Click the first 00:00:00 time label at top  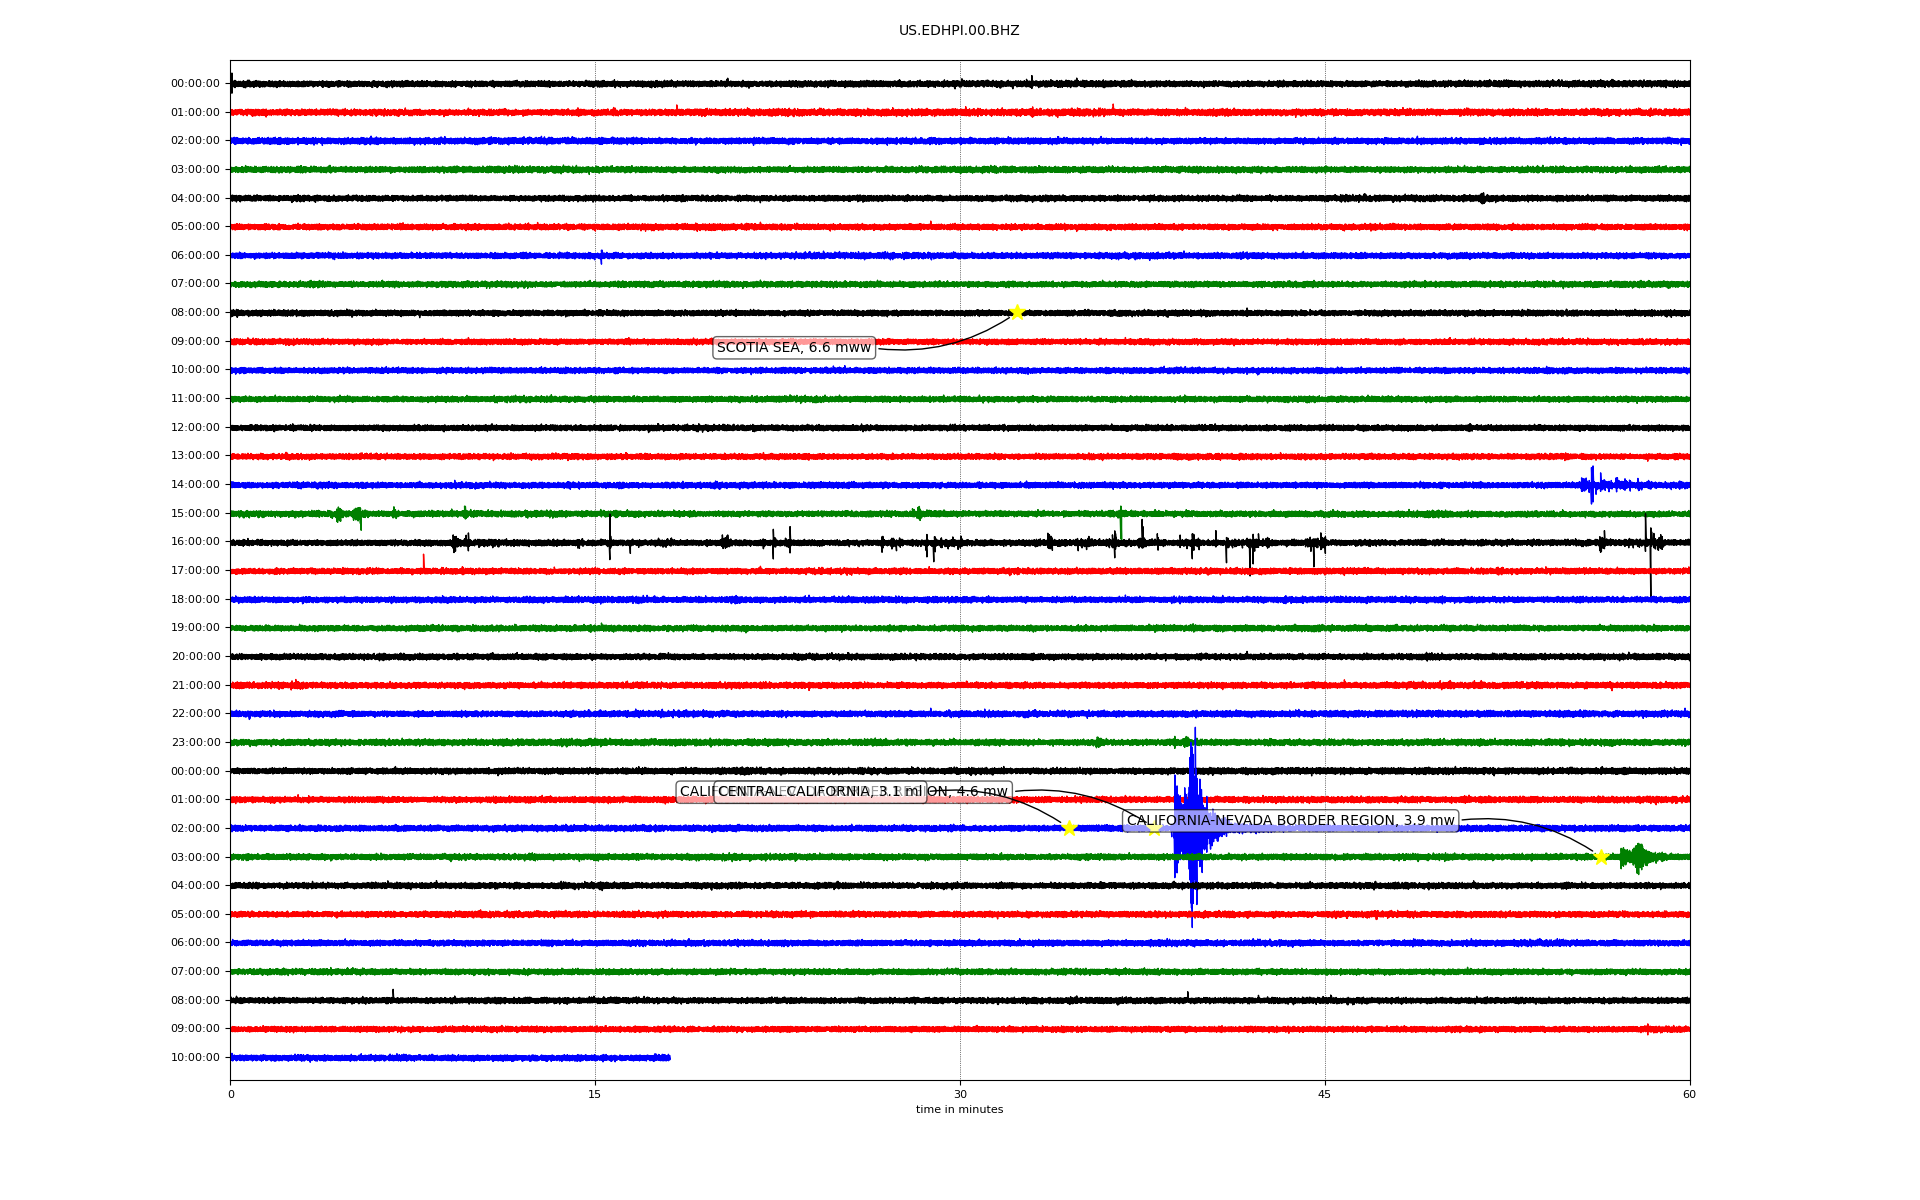[195, 84]
